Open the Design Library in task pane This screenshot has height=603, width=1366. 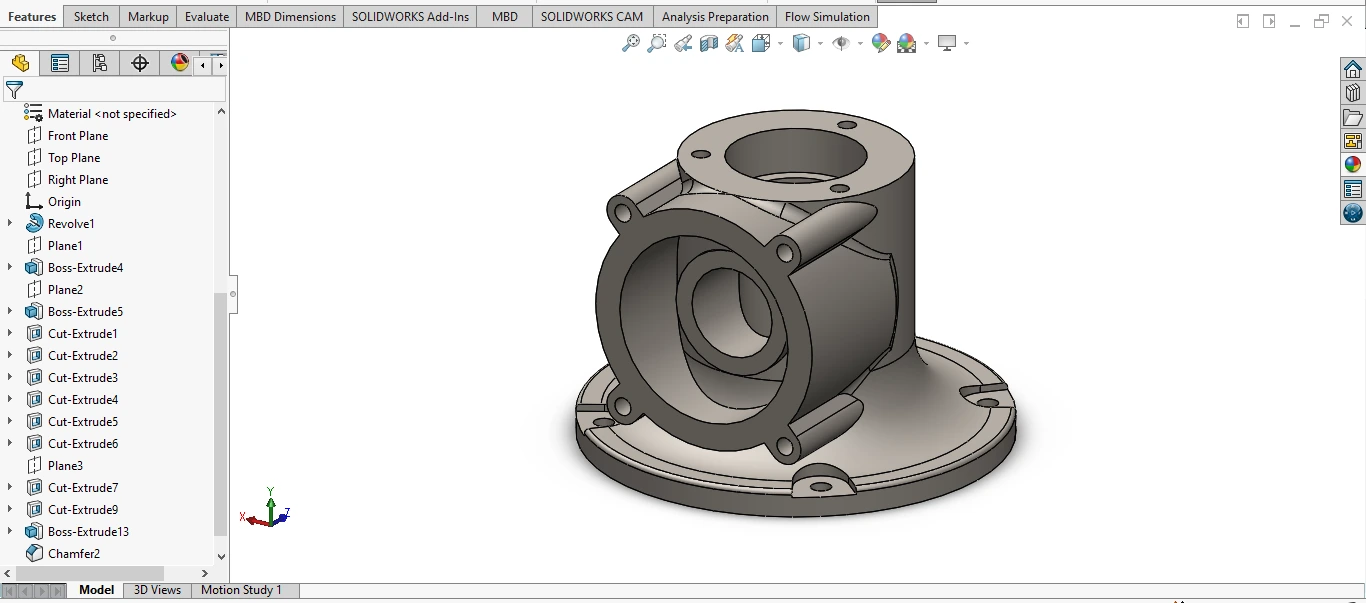(1353, 93)
